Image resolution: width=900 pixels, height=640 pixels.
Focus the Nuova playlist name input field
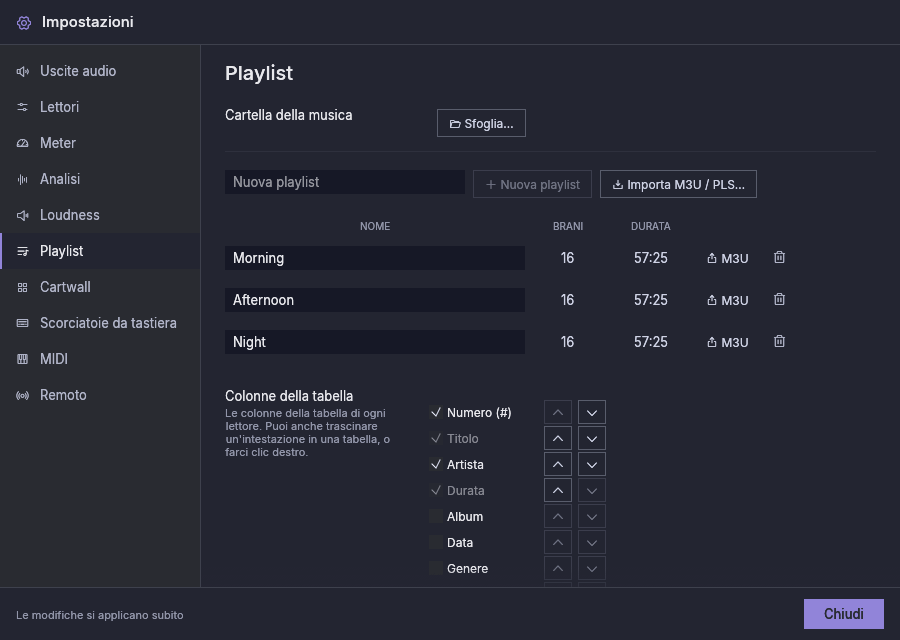[345, 182]
